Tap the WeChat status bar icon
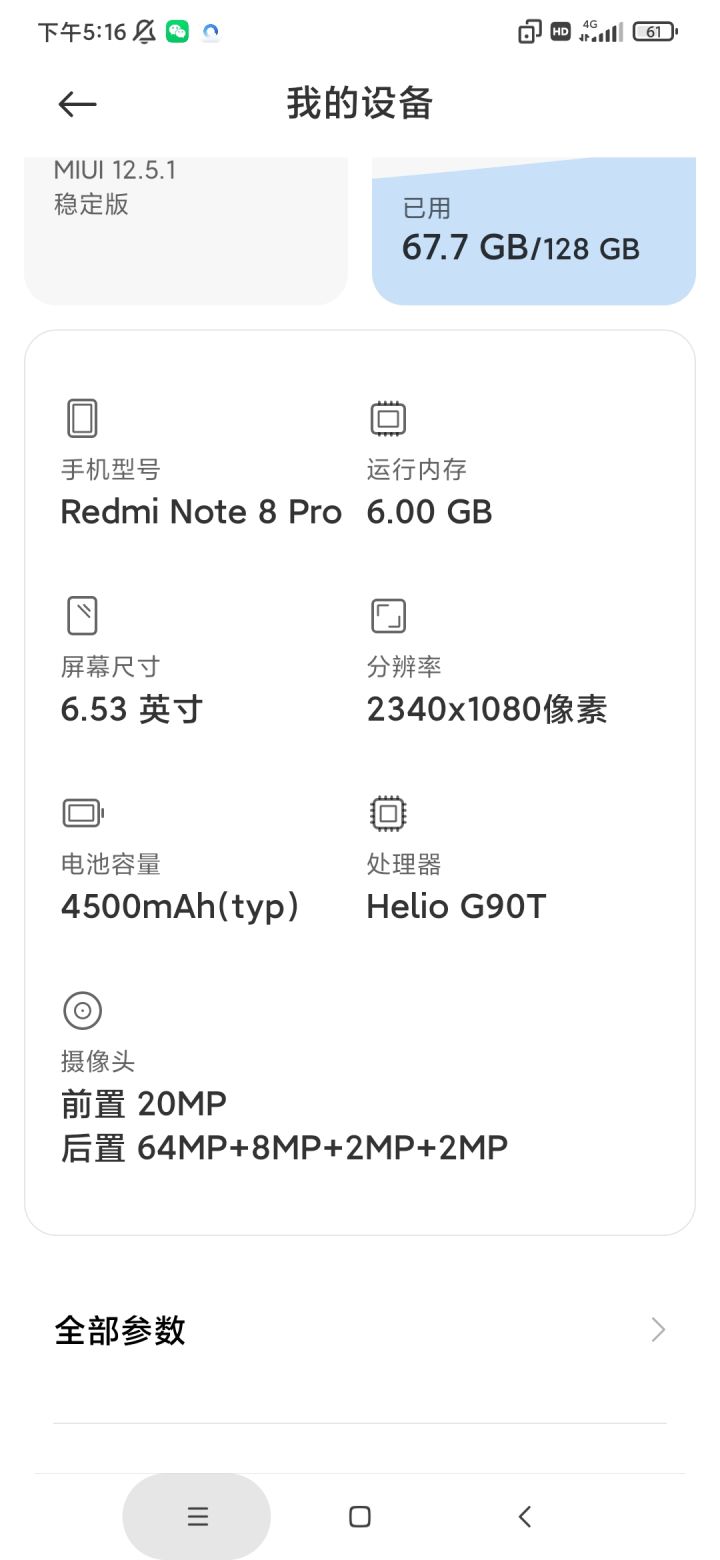This screenshot has width=720, height=1560. [177, 32]
